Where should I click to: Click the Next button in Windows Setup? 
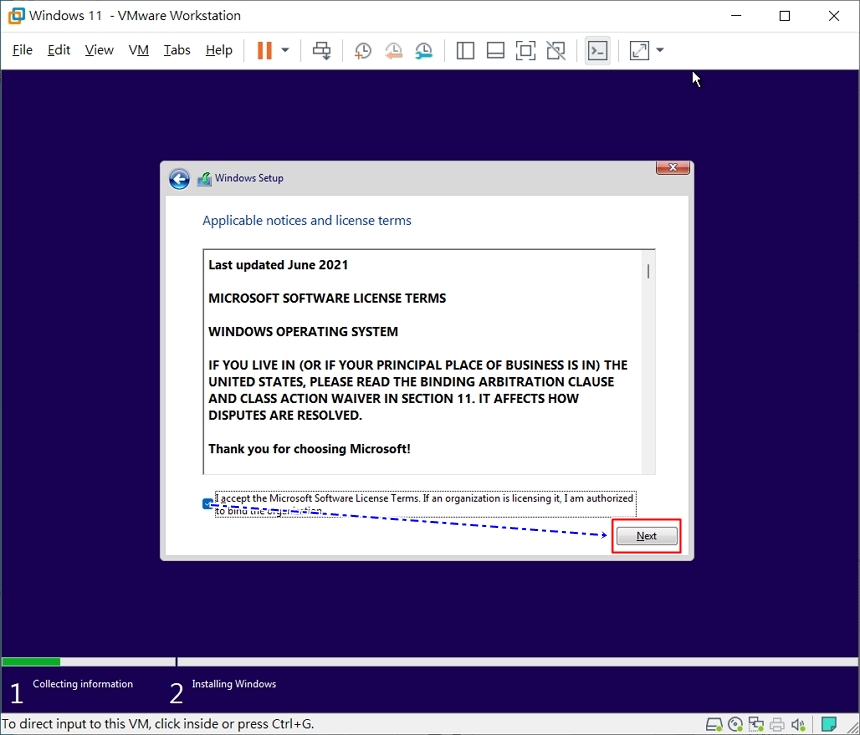click(646, 536)
